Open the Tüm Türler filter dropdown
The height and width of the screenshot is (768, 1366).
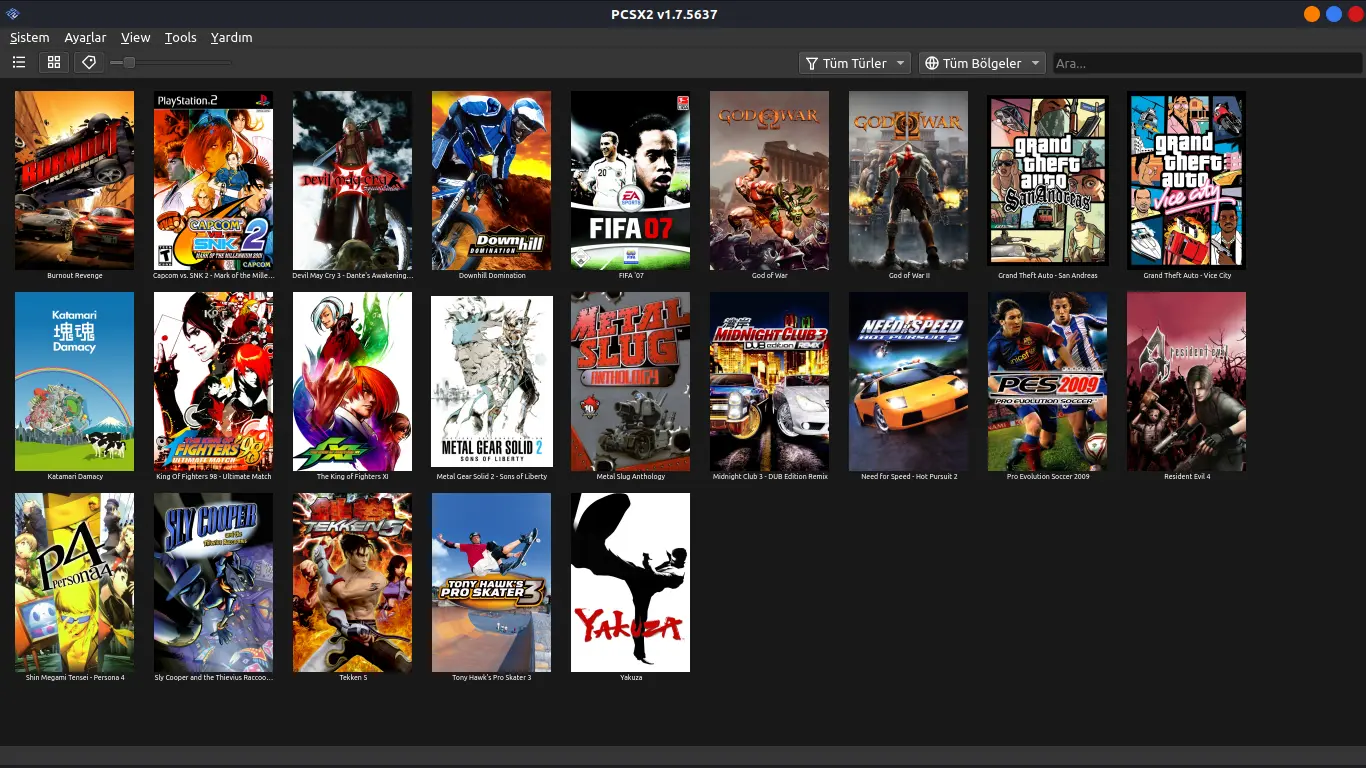(x=855, y=63)
